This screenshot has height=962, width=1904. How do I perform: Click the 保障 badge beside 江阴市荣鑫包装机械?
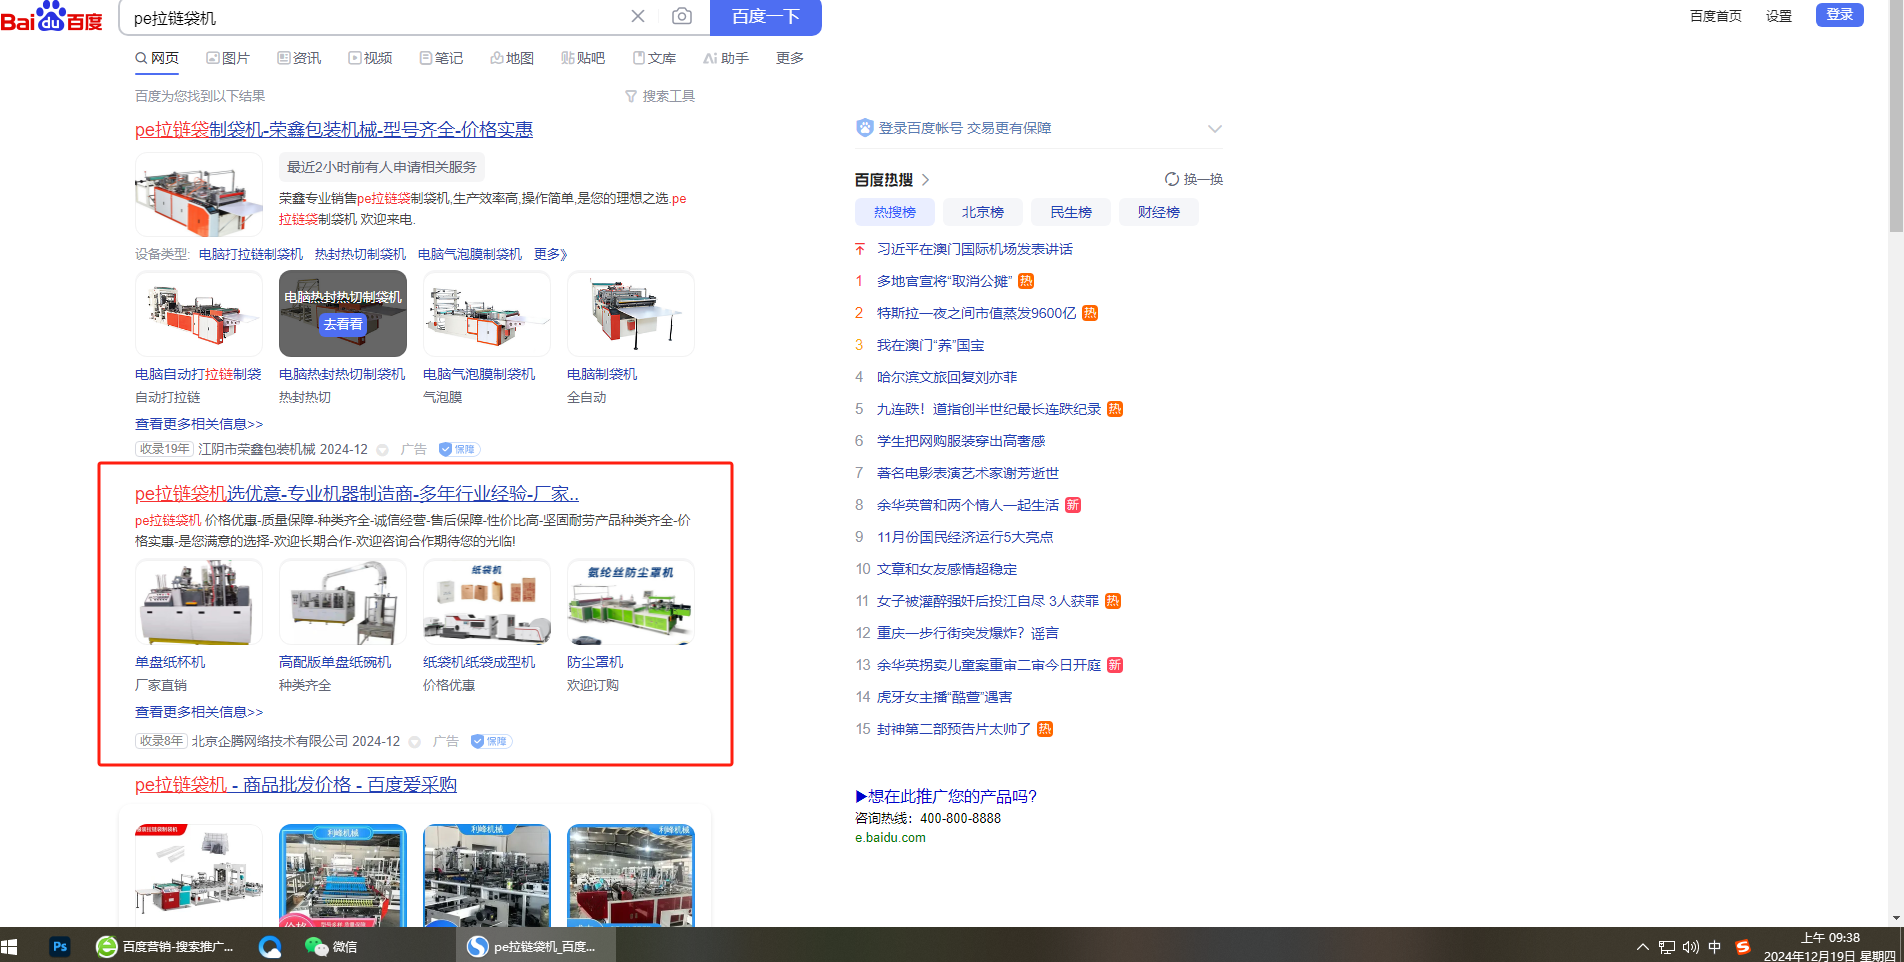pyautogui.click(x=459, y=449)
